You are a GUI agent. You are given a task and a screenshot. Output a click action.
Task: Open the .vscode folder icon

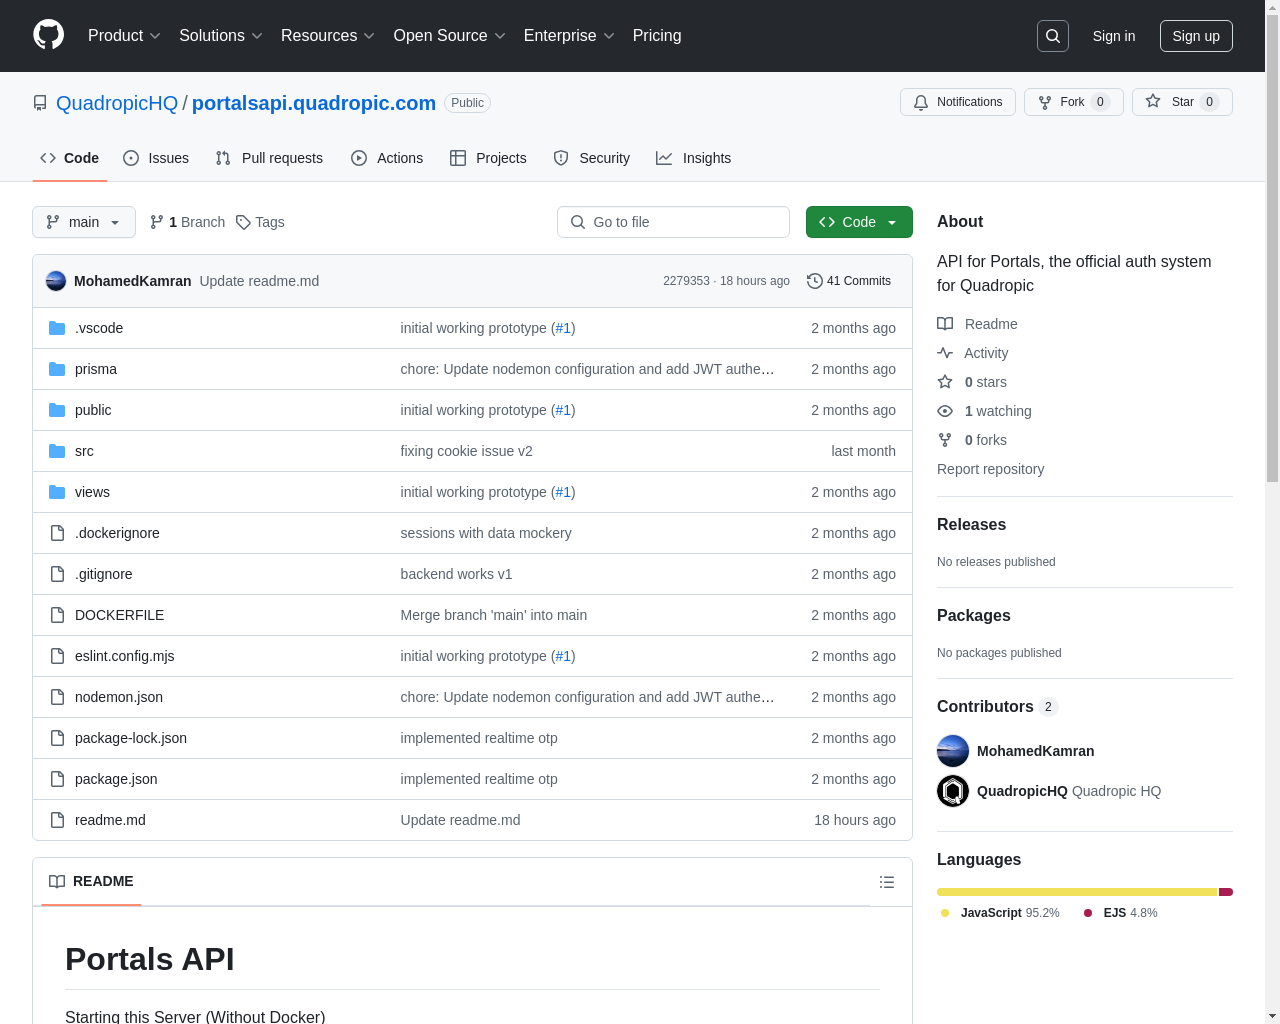point(57,328)
